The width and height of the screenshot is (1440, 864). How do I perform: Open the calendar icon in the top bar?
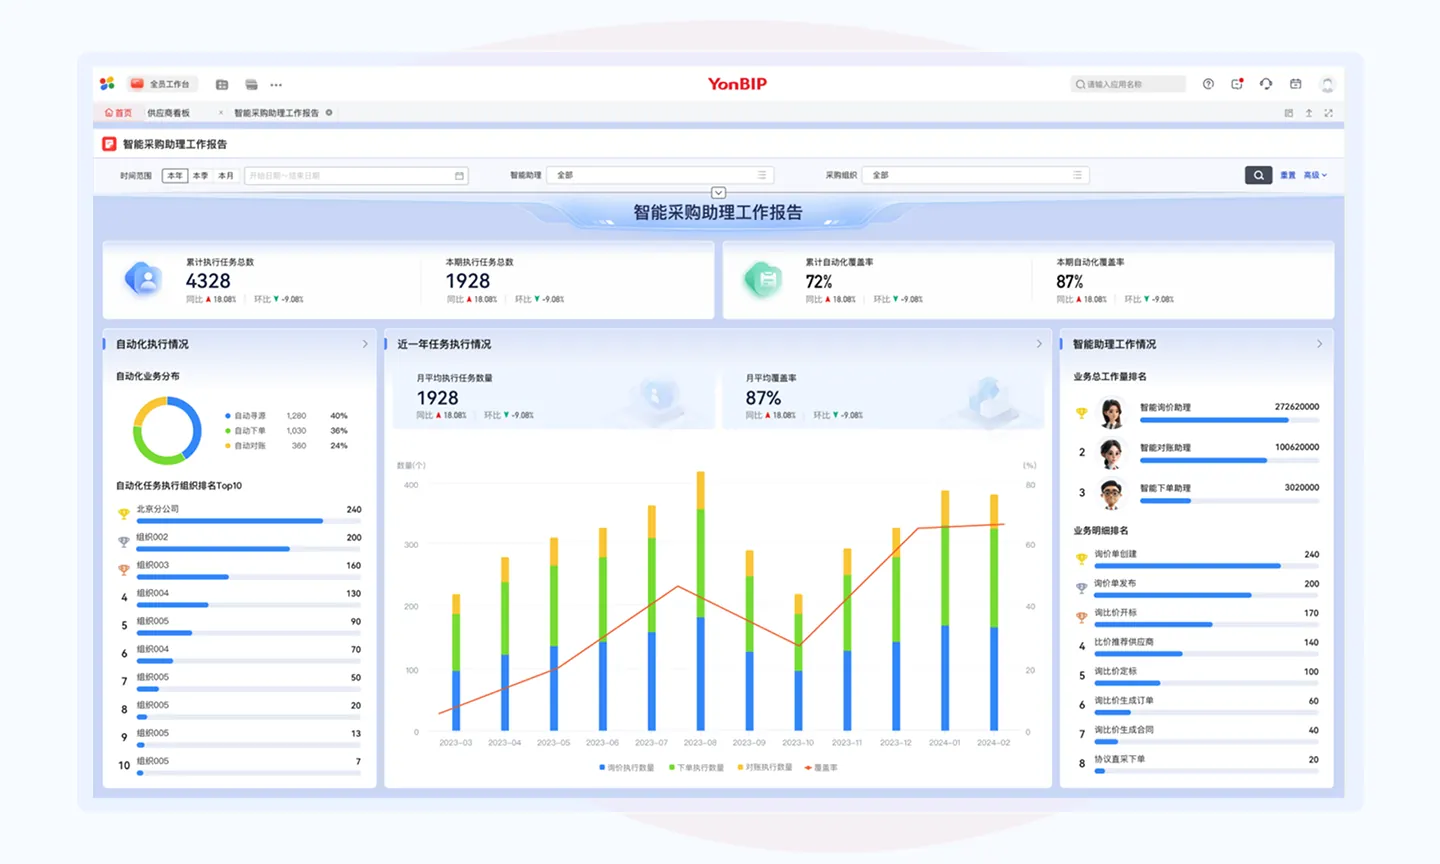coord(1295,84)
